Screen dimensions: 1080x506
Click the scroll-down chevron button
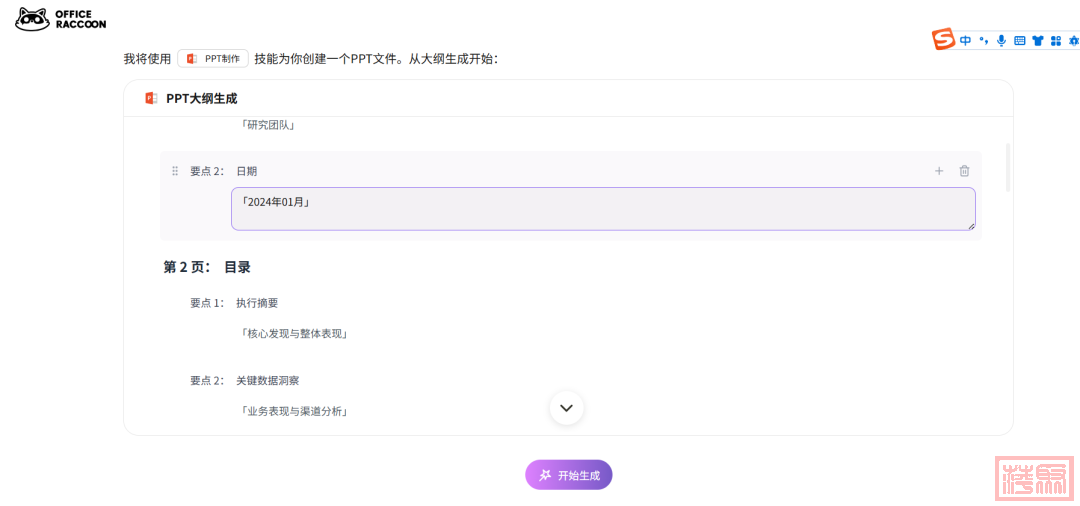coord(566,408)
